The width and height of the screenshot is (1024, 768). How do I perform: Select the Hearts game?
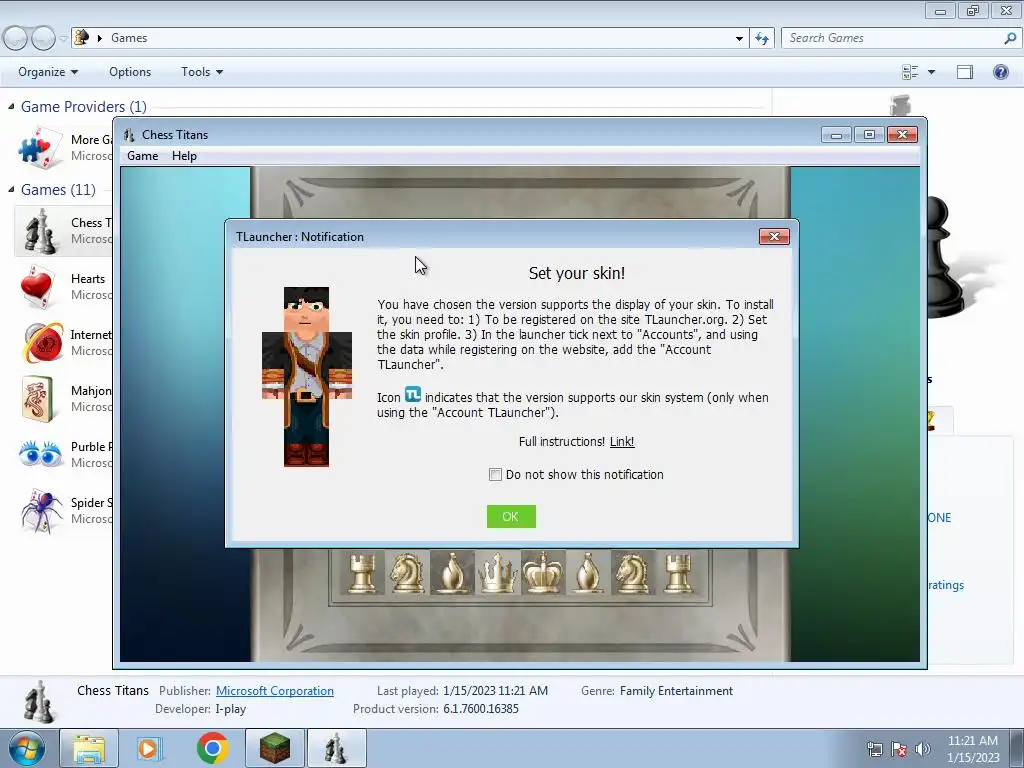pyautogui.click(x=64, y=287)
